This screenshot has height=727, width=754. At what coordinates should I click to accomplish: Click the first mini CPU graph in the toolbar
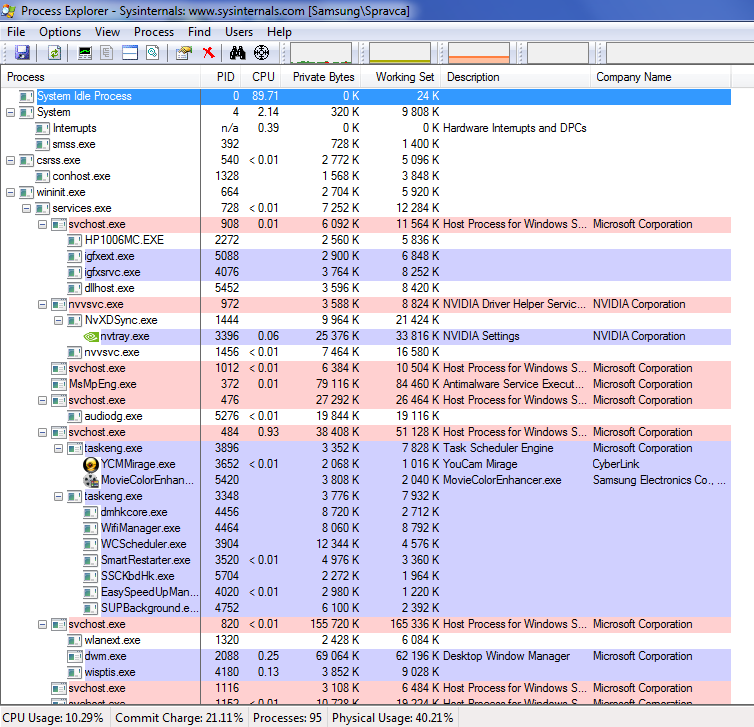[320, 53]
